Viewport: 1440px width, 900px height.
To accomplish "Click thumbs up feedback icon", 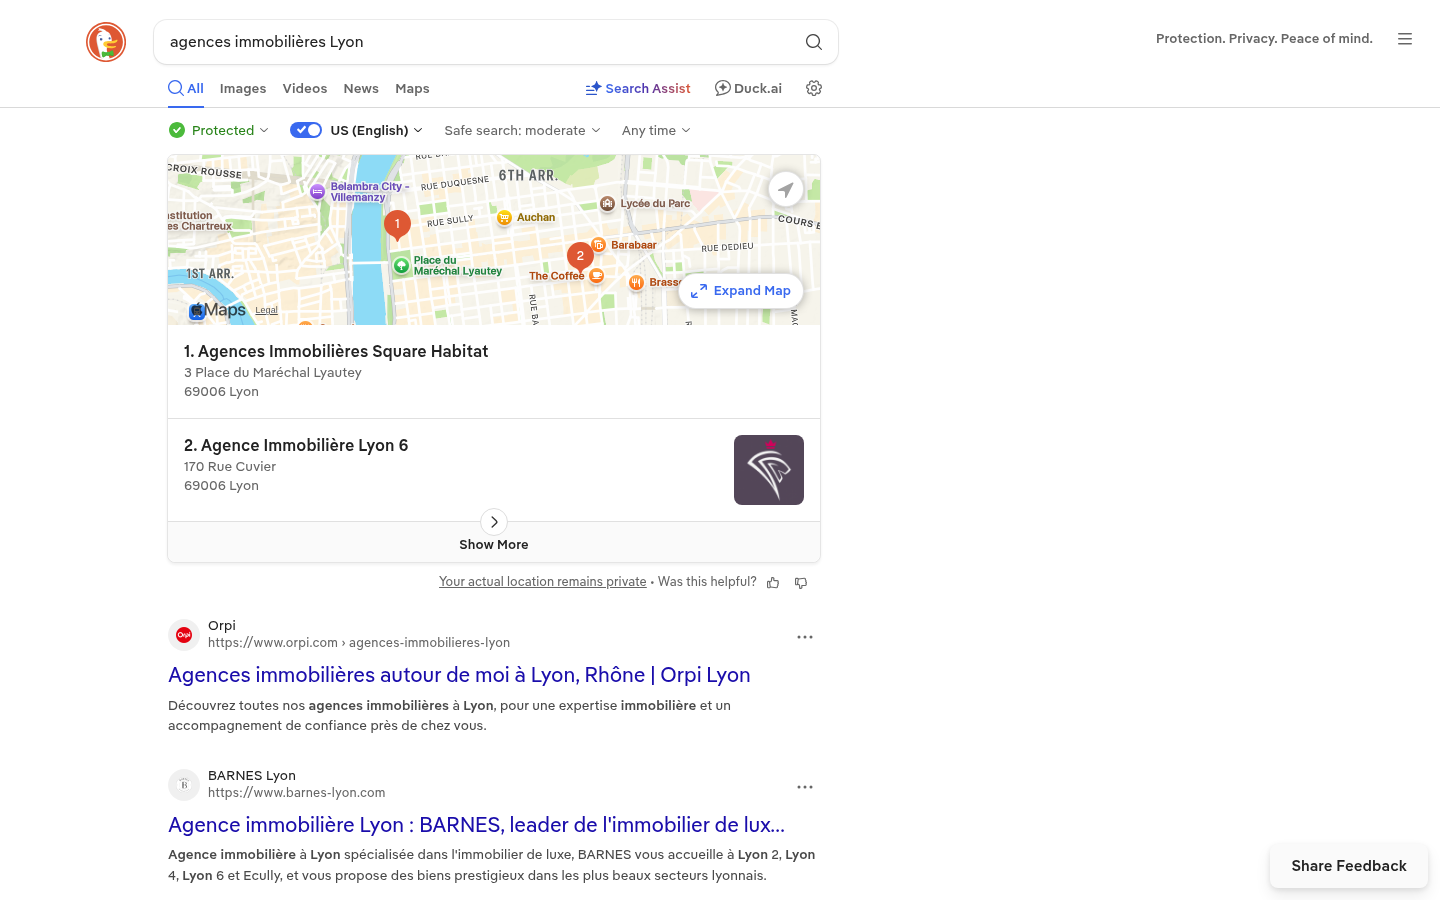I will click(773, 583).
